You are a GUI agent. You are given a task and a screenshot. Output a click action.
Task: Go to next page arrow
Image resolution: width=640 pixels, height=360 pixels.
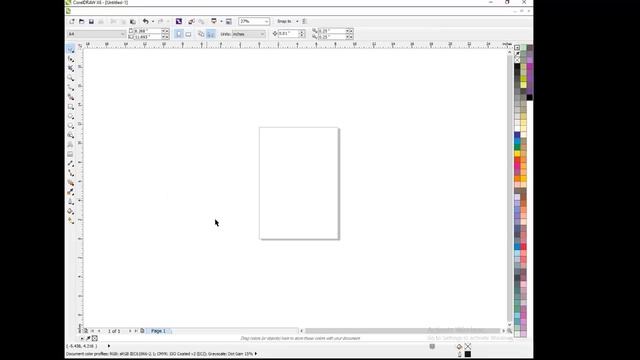(x=130, y=331)
